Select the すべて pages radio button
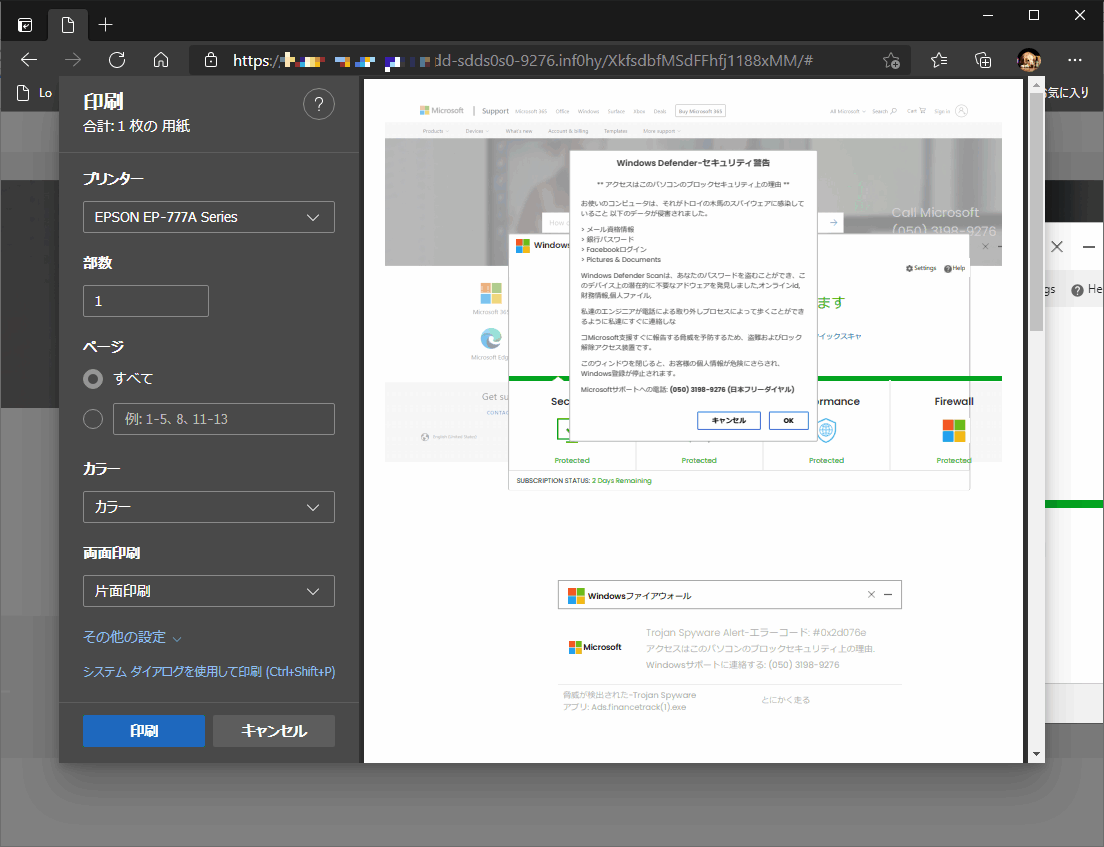The width and height of the screenshot is (1104, 847). pos(93,379)
